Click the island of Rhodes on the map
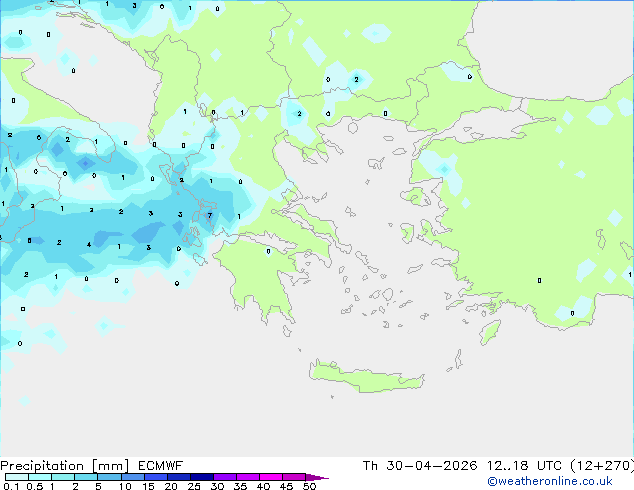The height and width of the screenshot is (490, 634). 490,332
